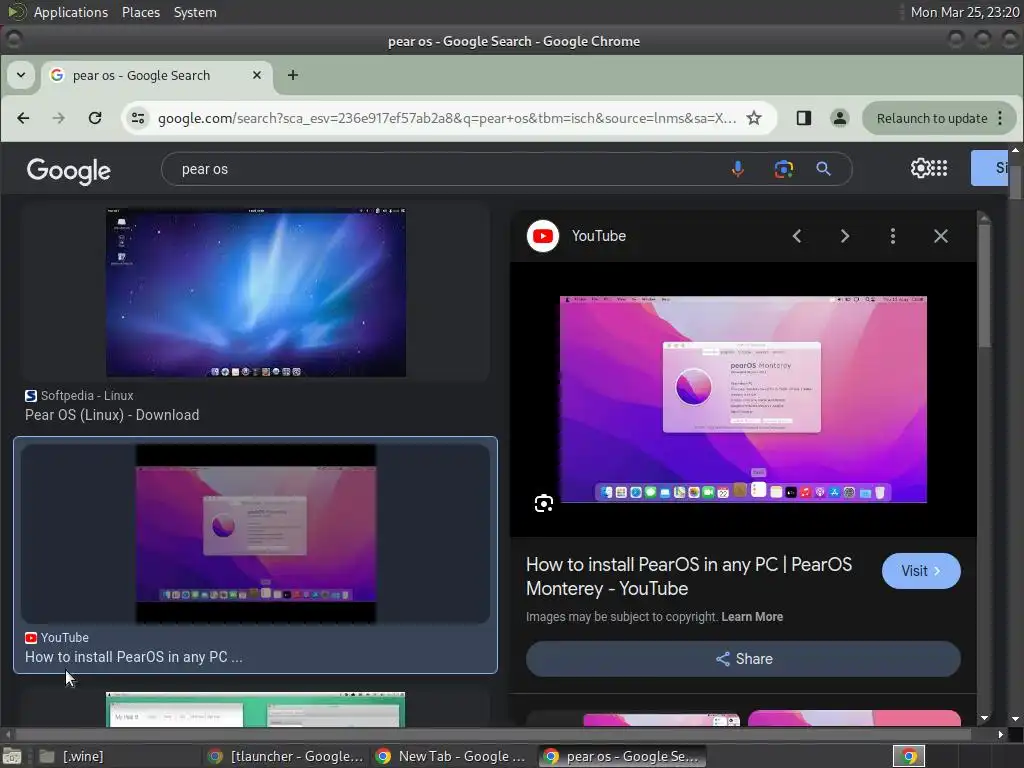
Task: Show desktop icon in bottom-left taskbar
Action: point(12,757)
